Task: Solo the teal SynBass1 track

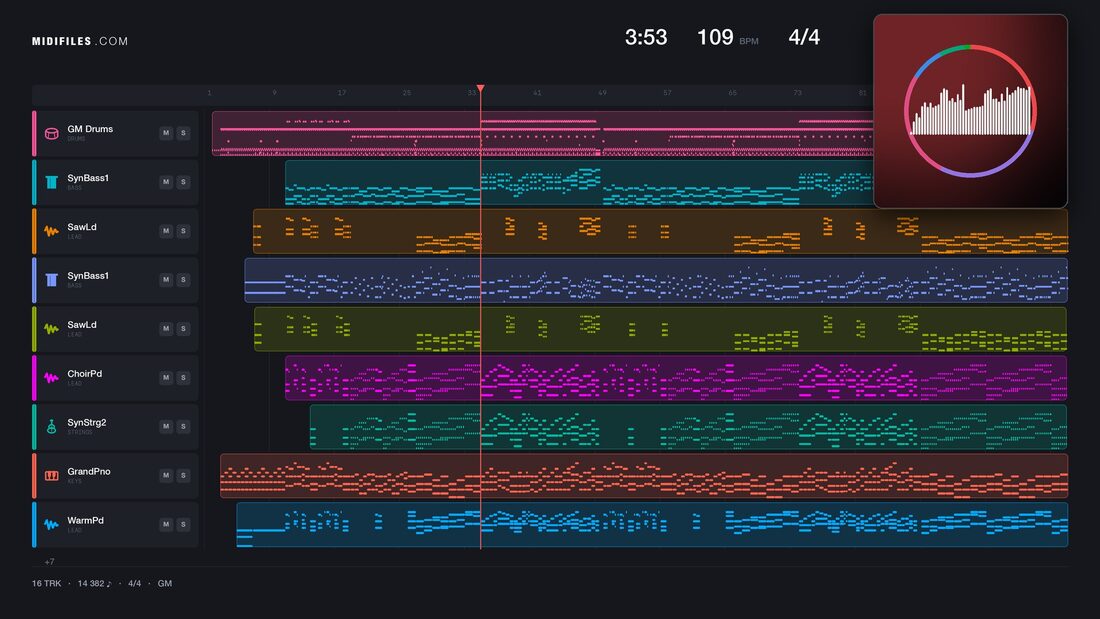Action: (x=183, y=182)
